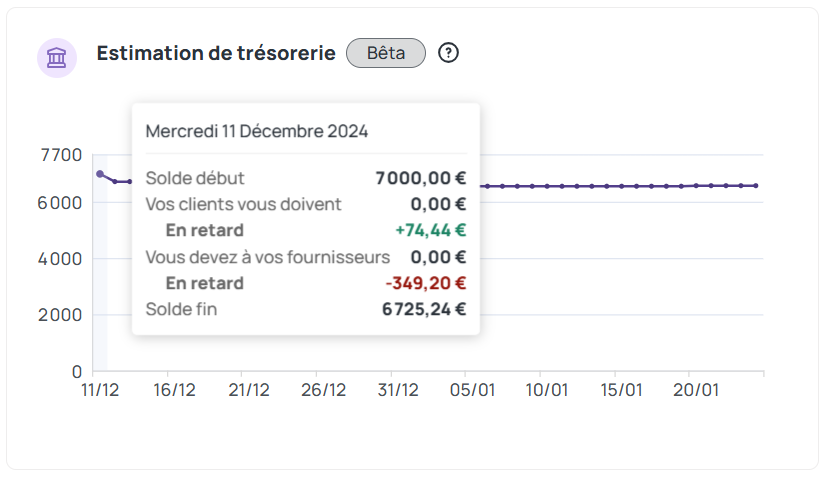Click the tooltip date Mercredi 11 Décembre 2024
The image size is (829, 480).
257,131
